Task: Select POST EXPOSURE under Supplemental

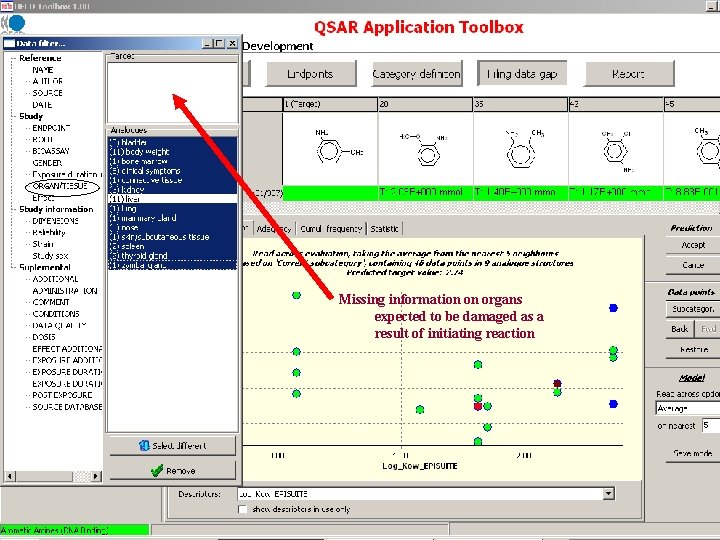Action: point(62,395)
